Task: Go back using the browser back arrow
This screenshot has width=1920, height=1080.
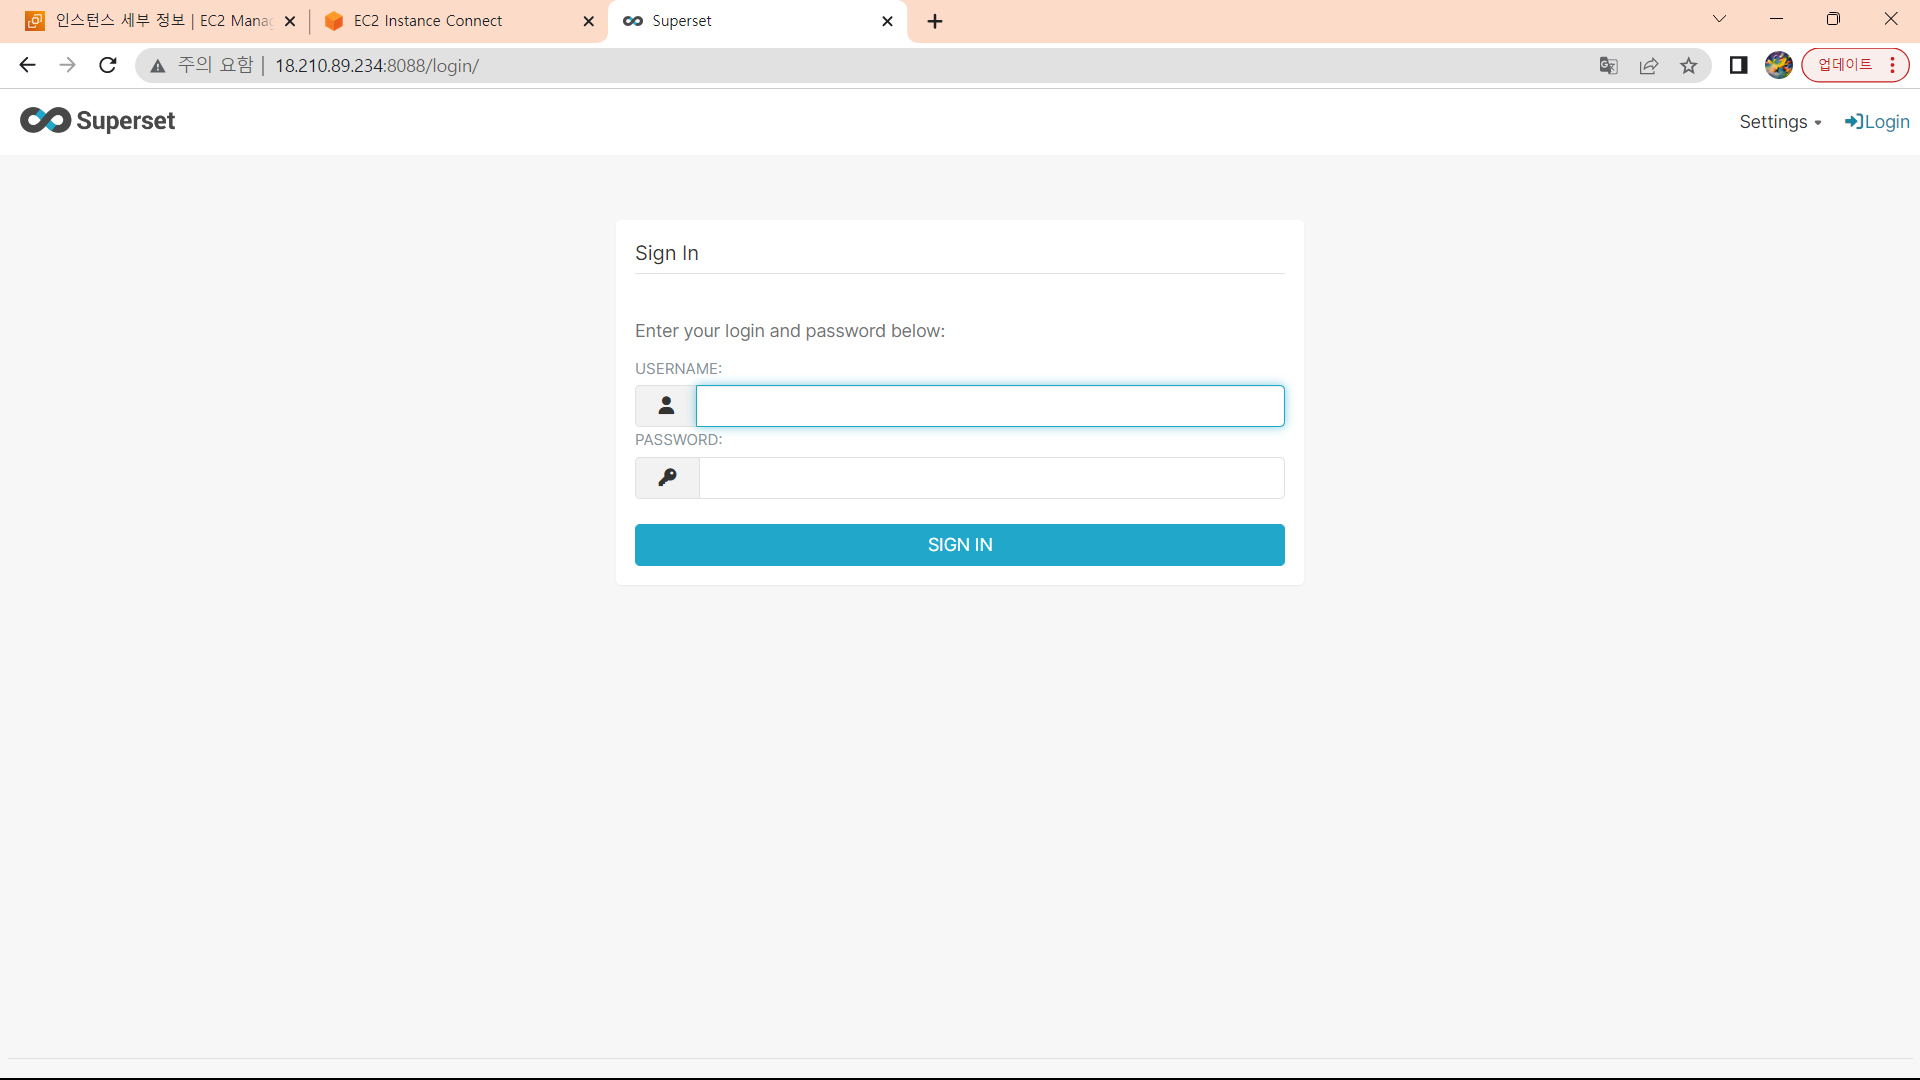Action: 27,66
